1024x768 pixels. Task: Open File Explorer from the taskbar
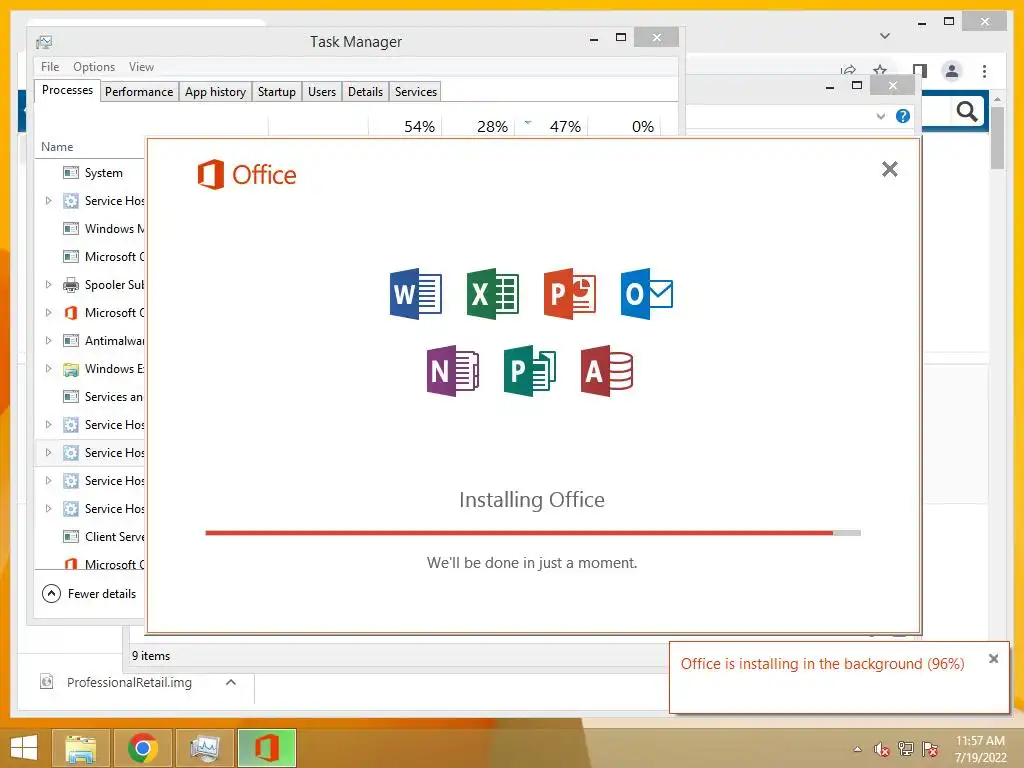[80, 748]
